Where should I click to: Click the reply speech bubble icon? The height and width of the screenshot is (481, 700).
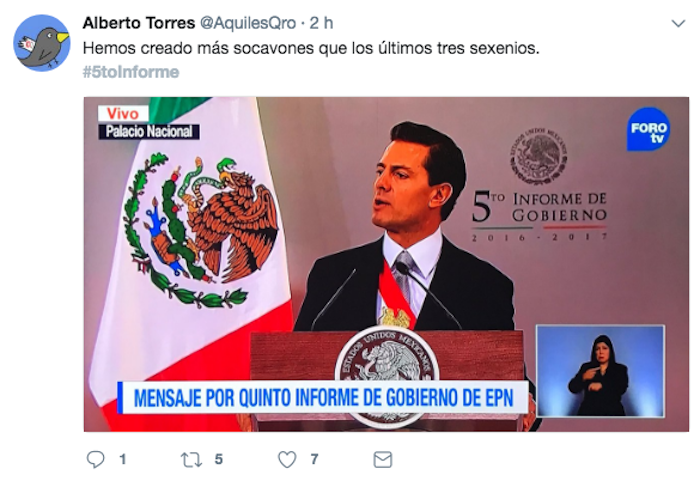pos(95,459)
